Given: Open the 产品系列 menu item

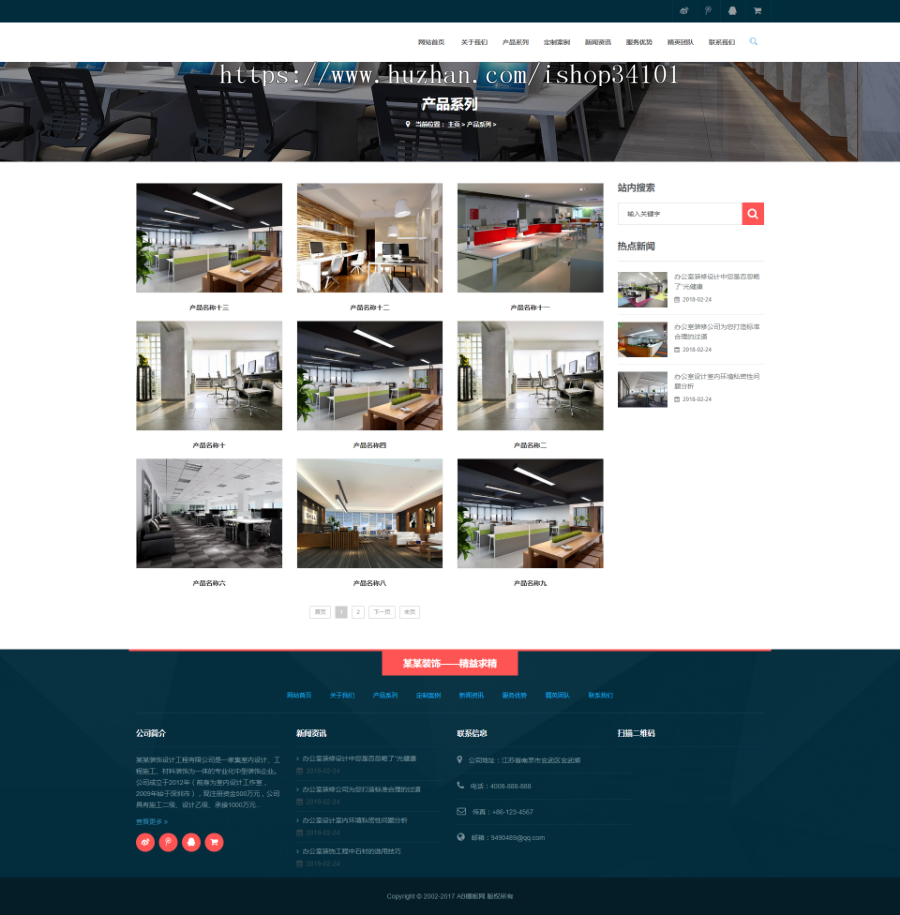Looking at the screenshot, I should pos(513,42).
